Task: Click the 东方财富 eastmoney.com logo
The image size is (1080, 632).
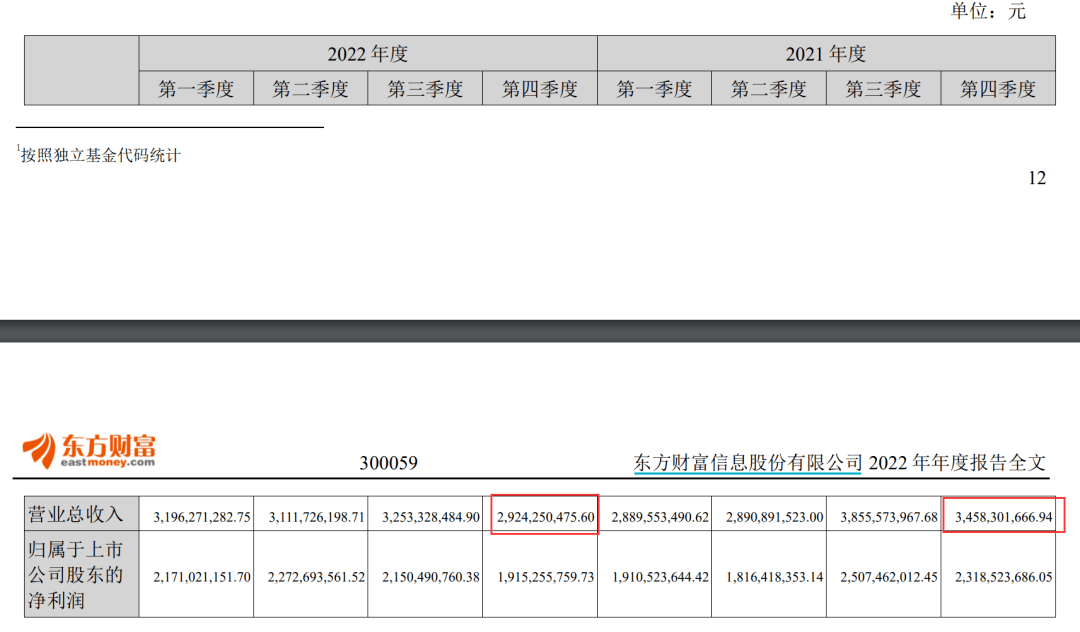Action: point(89,450)
